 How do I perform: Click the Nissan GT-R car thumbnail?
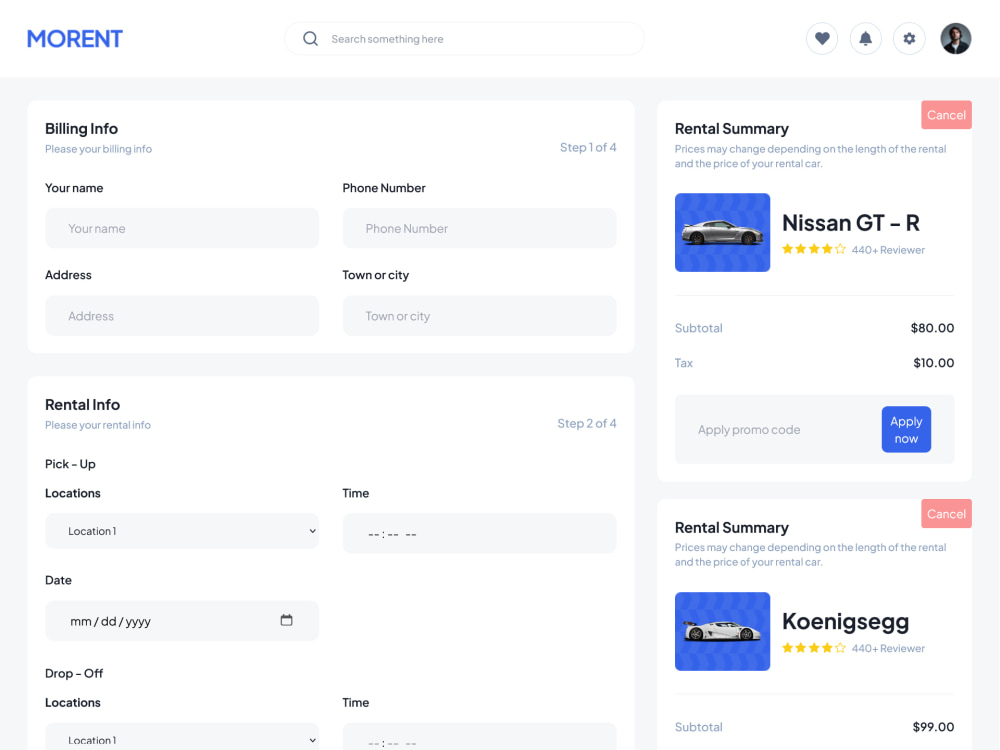coord(723,233)
